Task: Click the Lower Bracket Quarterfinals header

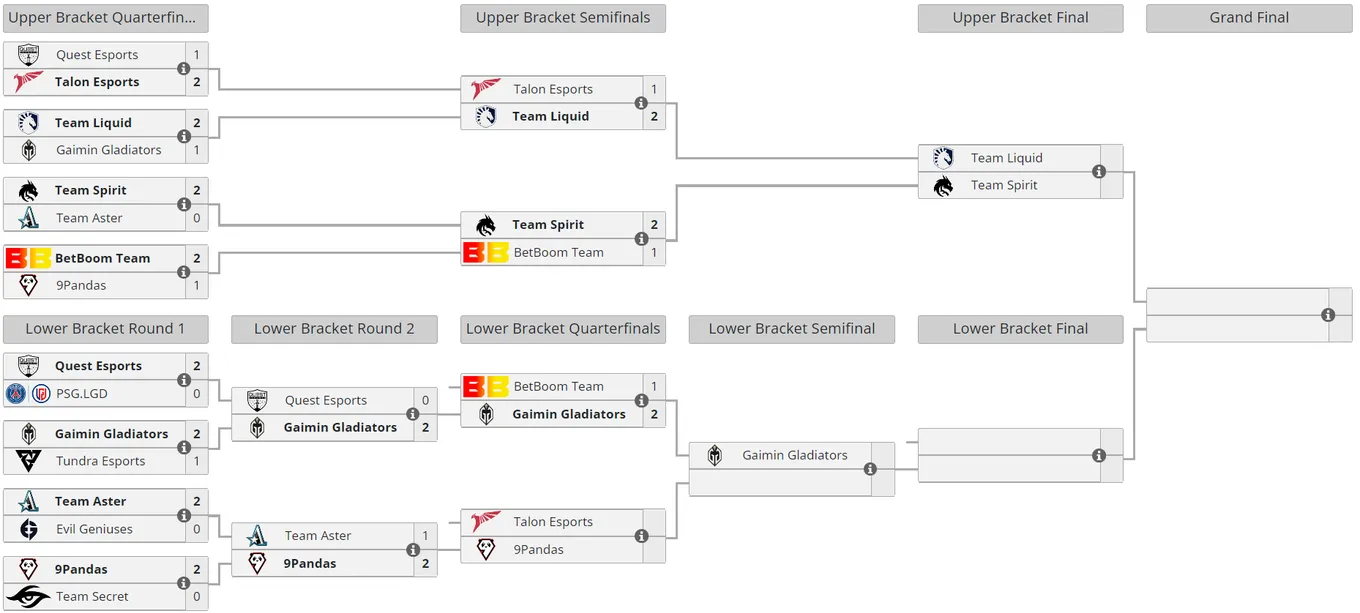Action: pos(563,329)
